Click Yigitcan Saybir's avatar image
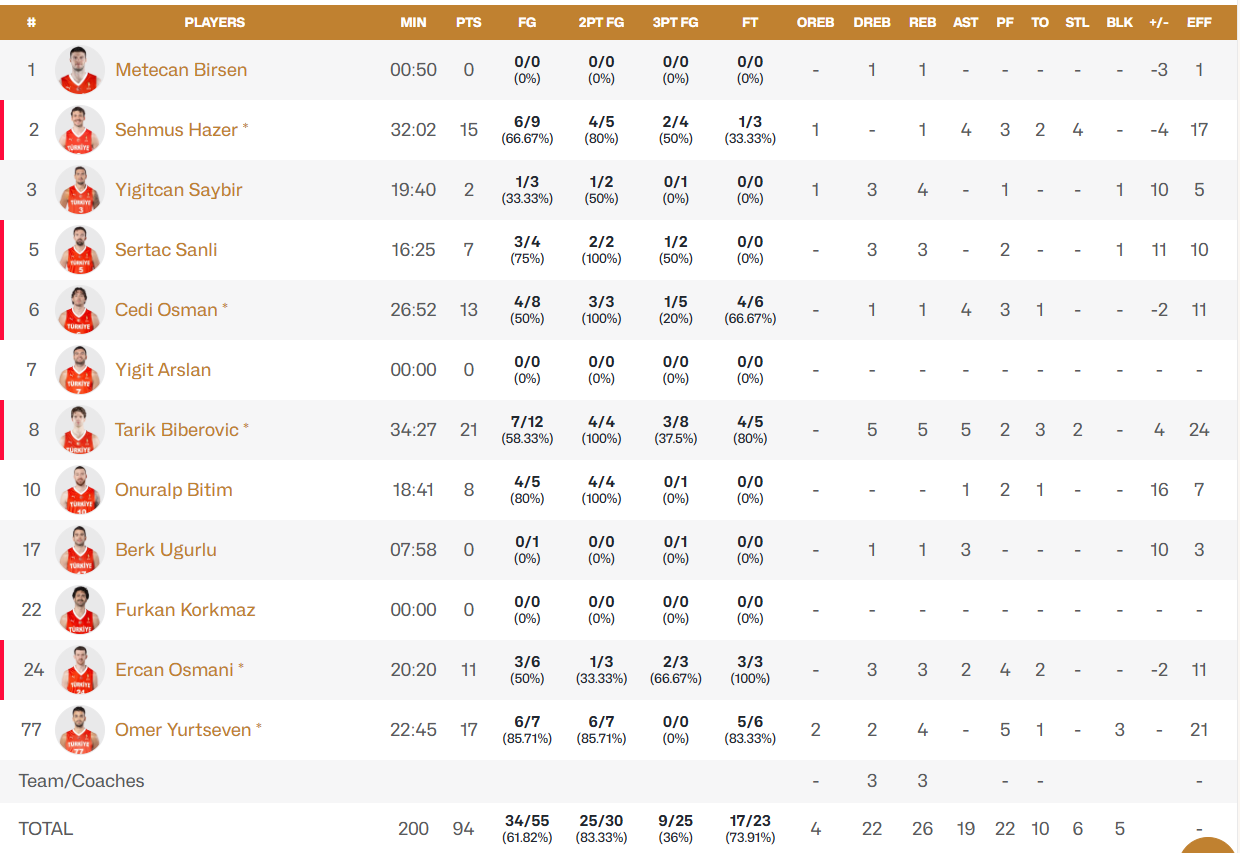Image resolution: width=1240 pixels, height=853 pixels. (x=80, y=190)
